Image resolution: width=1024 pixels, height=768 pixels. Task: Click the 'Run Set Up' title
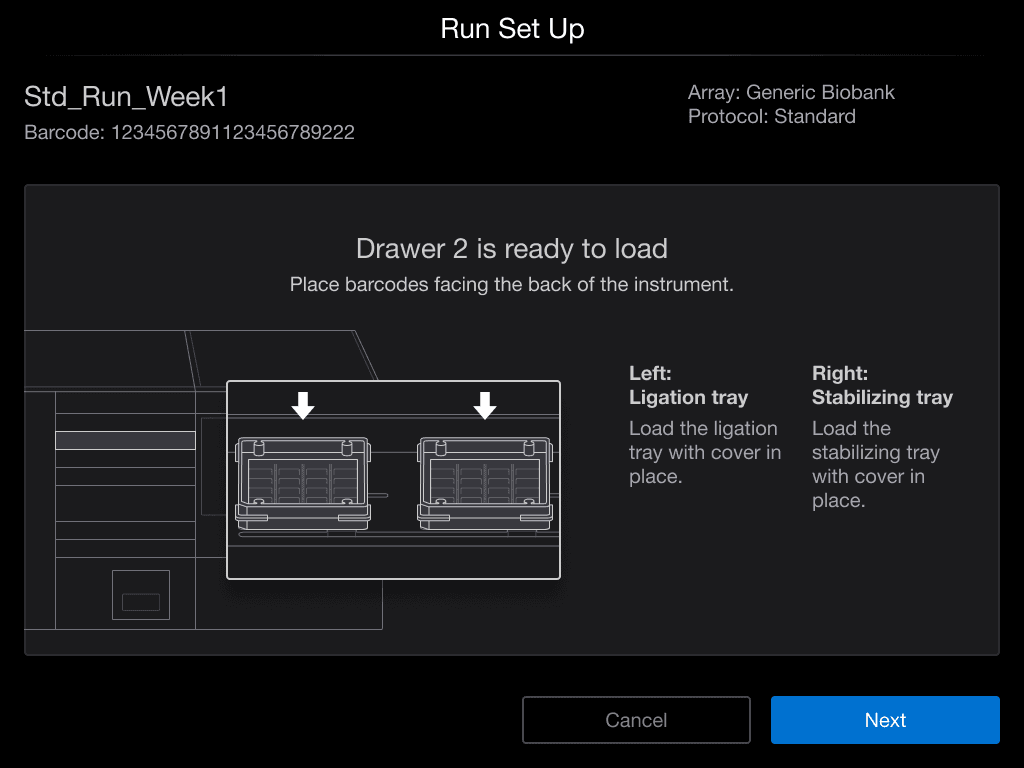[x=512, y=29]
